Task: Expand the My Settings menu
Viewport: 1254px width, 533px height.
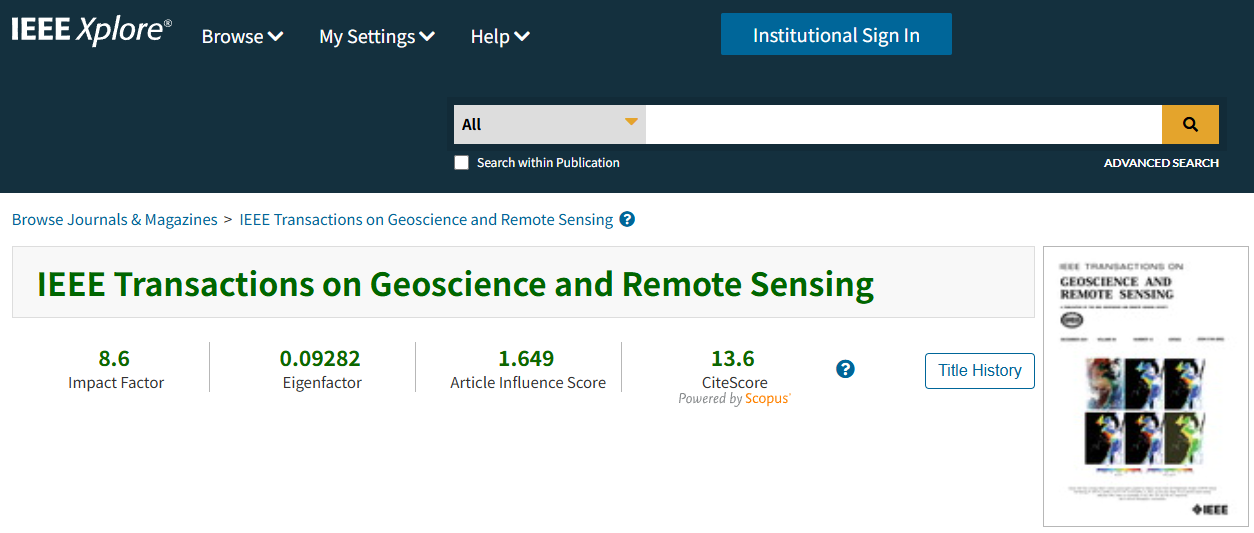Action: pos(376,37)
